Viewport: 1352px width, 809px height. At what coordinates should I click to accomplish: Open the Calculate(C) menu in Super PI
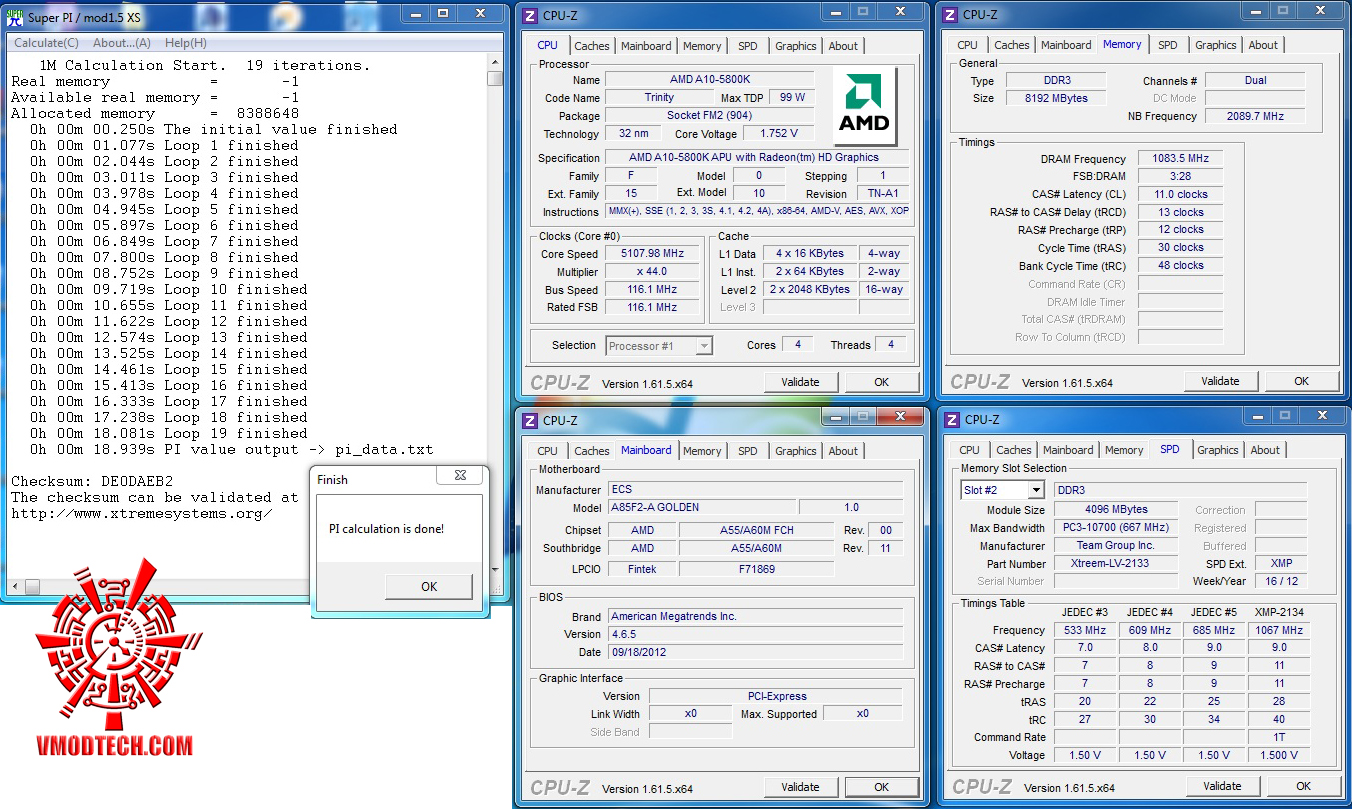click(46, 43)
